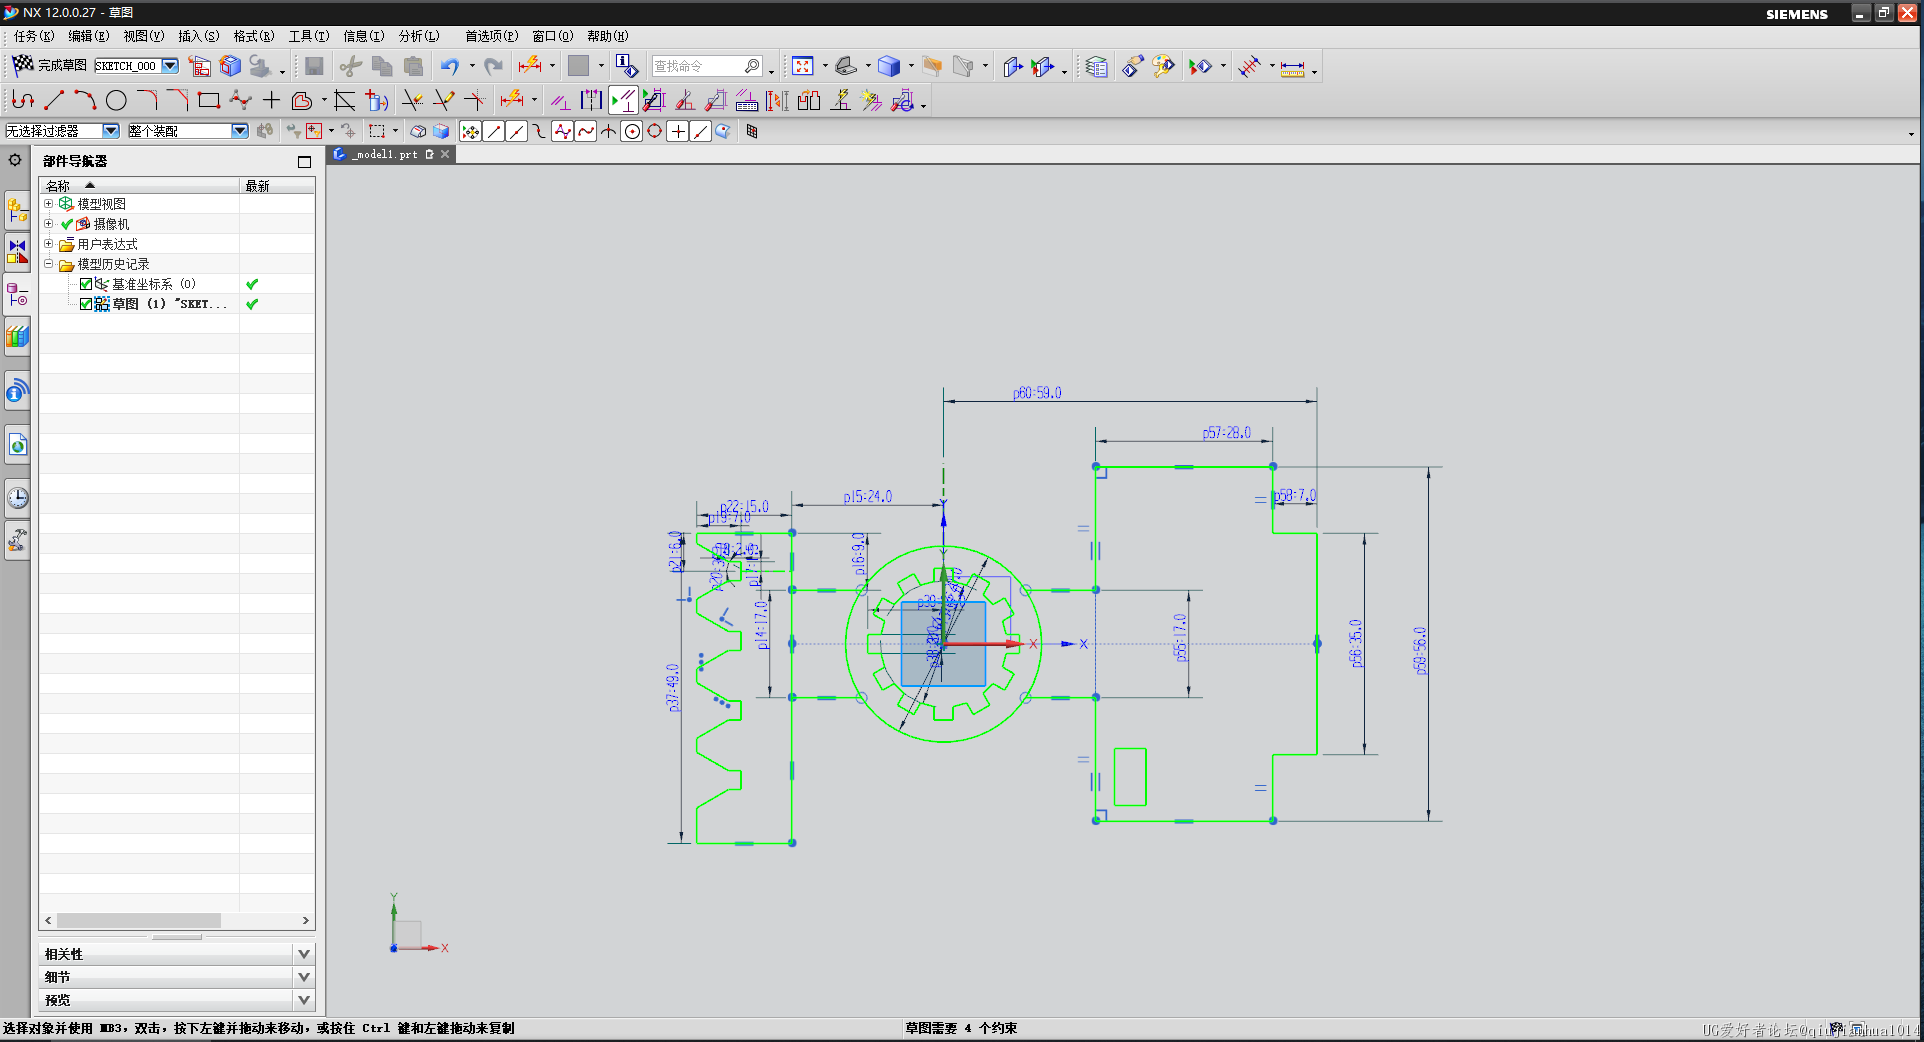The image size is (1924, 1042).
Task: Expand the Preview panel chevron
Action: tap(304, 1000)
